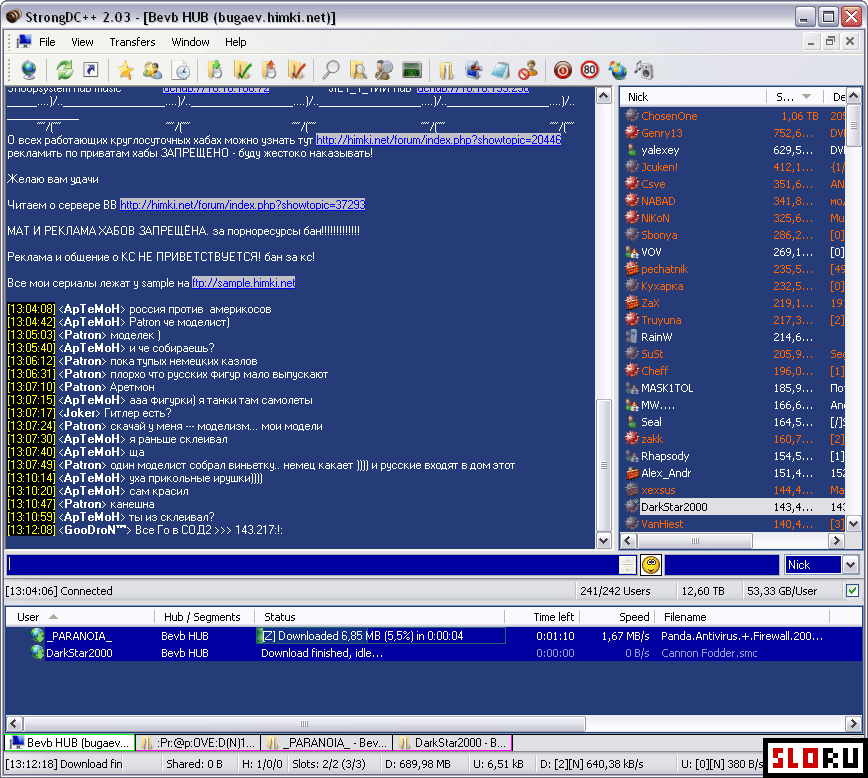Select the DarkStar2000 transfer row
This screenshot has height=778, width=868.
pyautogui.click(x=433, y=653)
